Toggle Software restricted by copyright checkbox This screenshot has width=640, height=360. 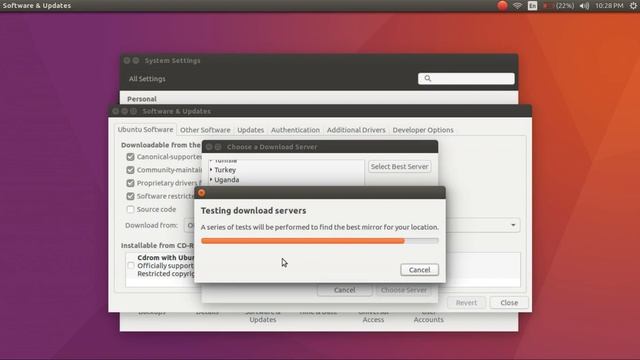click(x=130, y=196)
